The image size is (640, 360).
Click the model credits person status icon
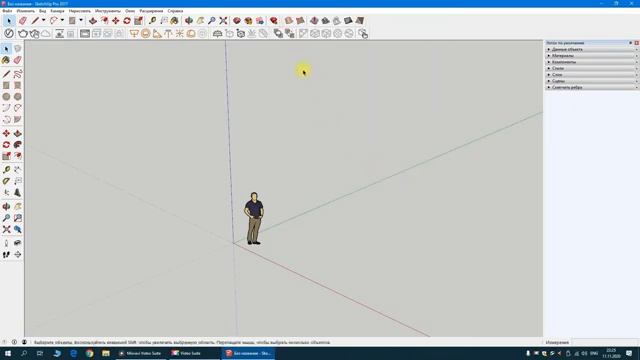(x=24, y=342)
